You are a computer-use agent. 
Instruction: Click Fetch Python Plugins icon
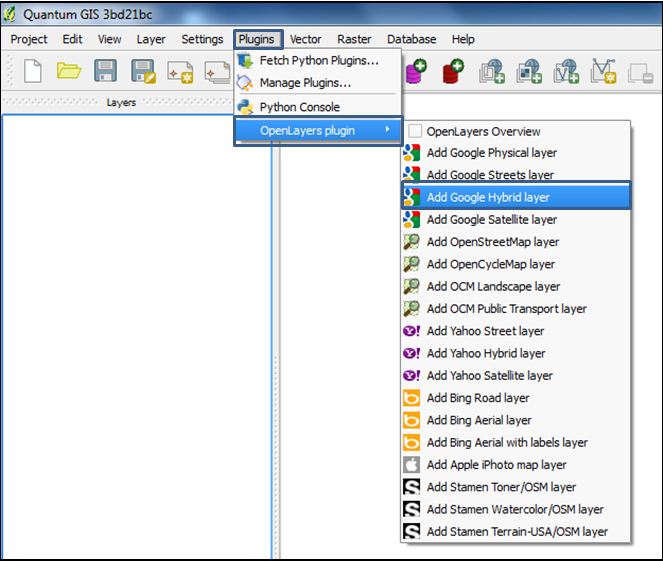(x=245, y=60)
